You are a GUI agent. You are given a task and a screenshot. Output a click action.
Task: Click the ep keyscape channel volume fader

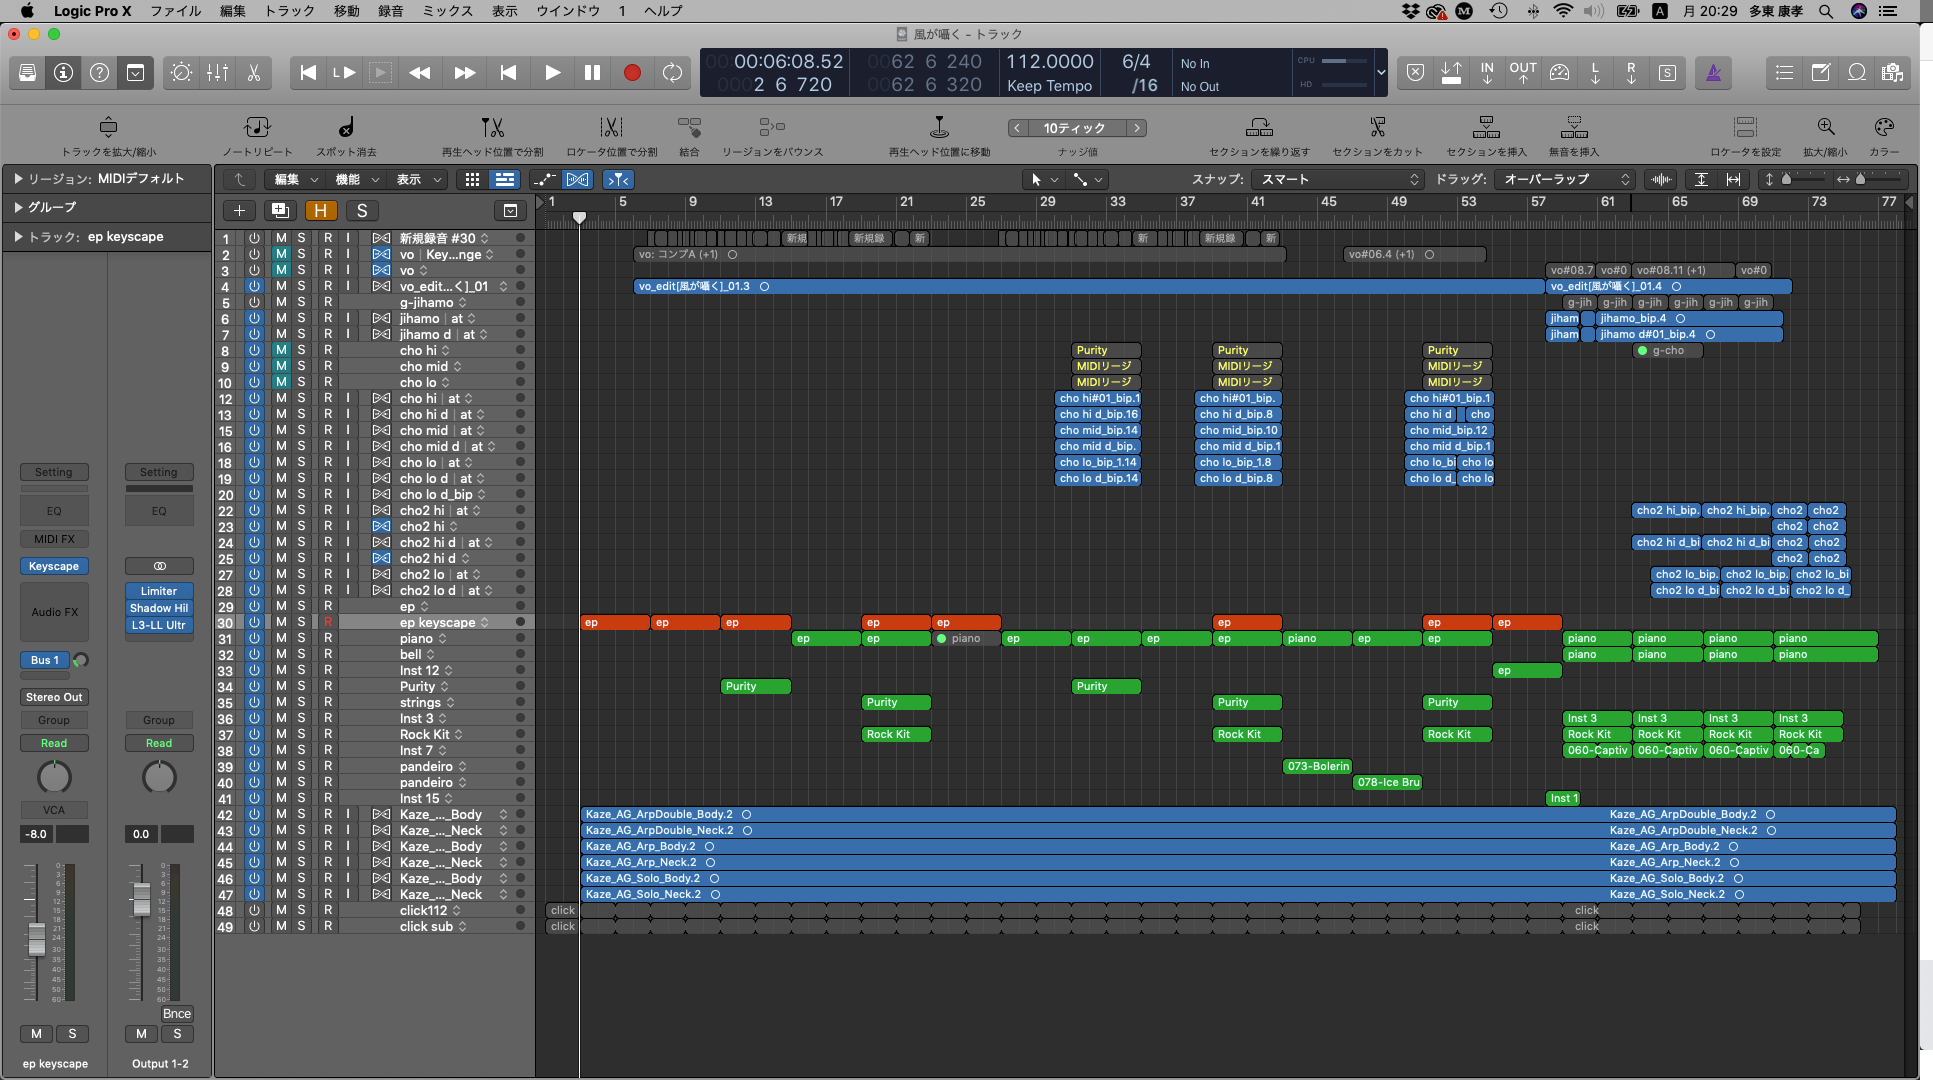[x=37, y=938]
